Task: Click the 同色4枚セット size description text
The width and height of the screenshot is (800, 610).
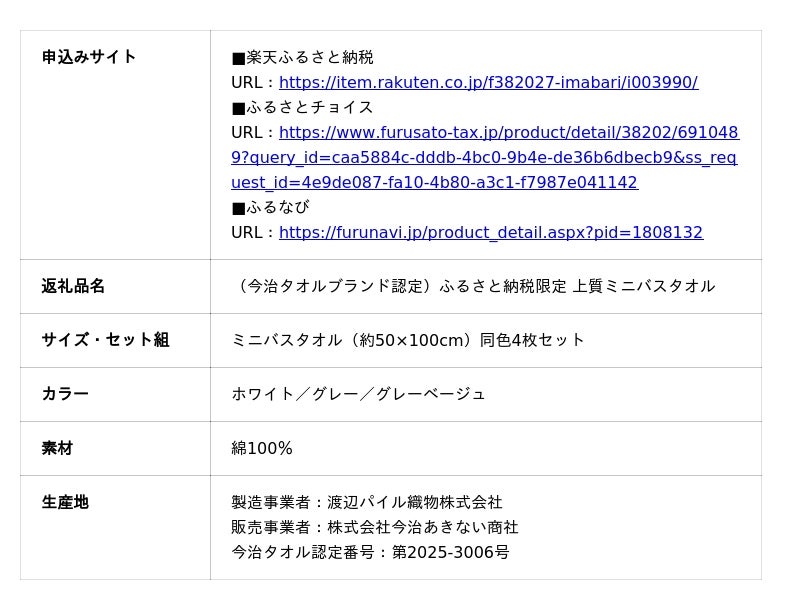Action: tap(532, 340)
